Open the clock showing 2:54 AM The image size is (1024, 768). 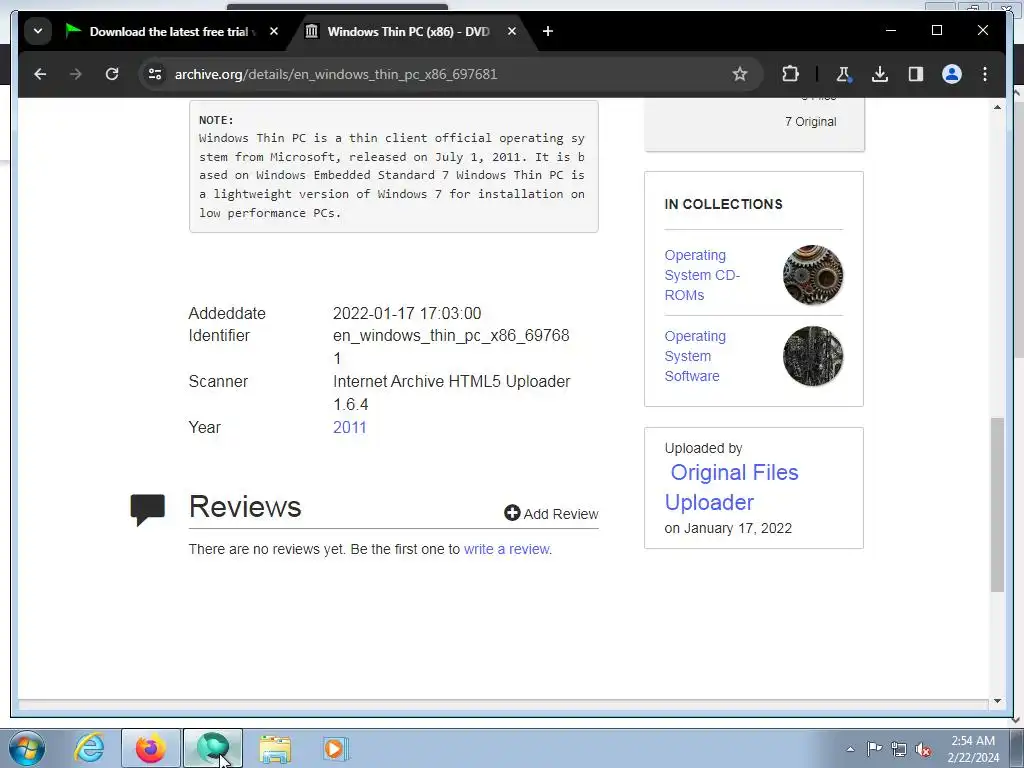(x=973, y=749)
